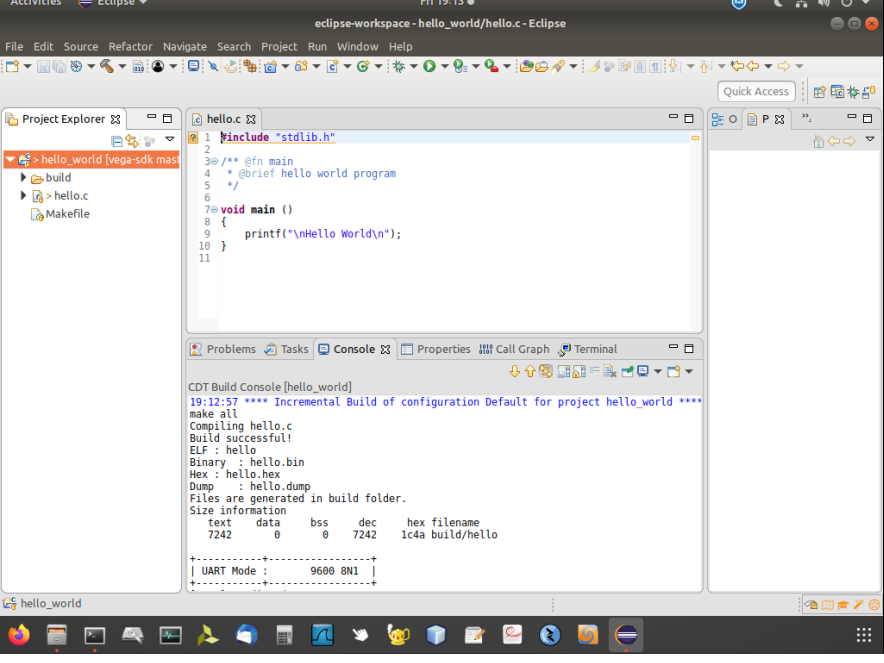Click the Open Task briefcase icon

(x=542, y=67)
